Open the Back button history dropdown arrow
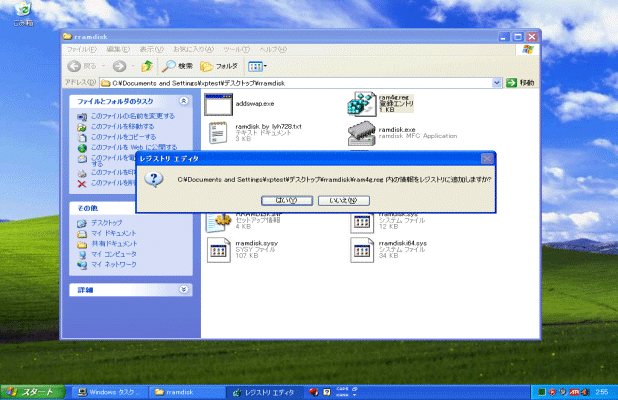The image size is (618, 400). point(104,66)
